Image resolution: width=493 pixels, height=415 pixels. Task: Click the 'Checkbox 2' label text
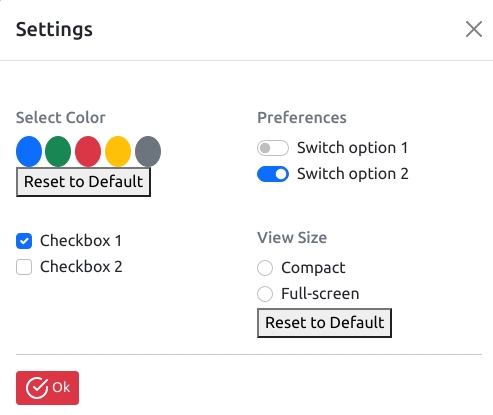81,267
